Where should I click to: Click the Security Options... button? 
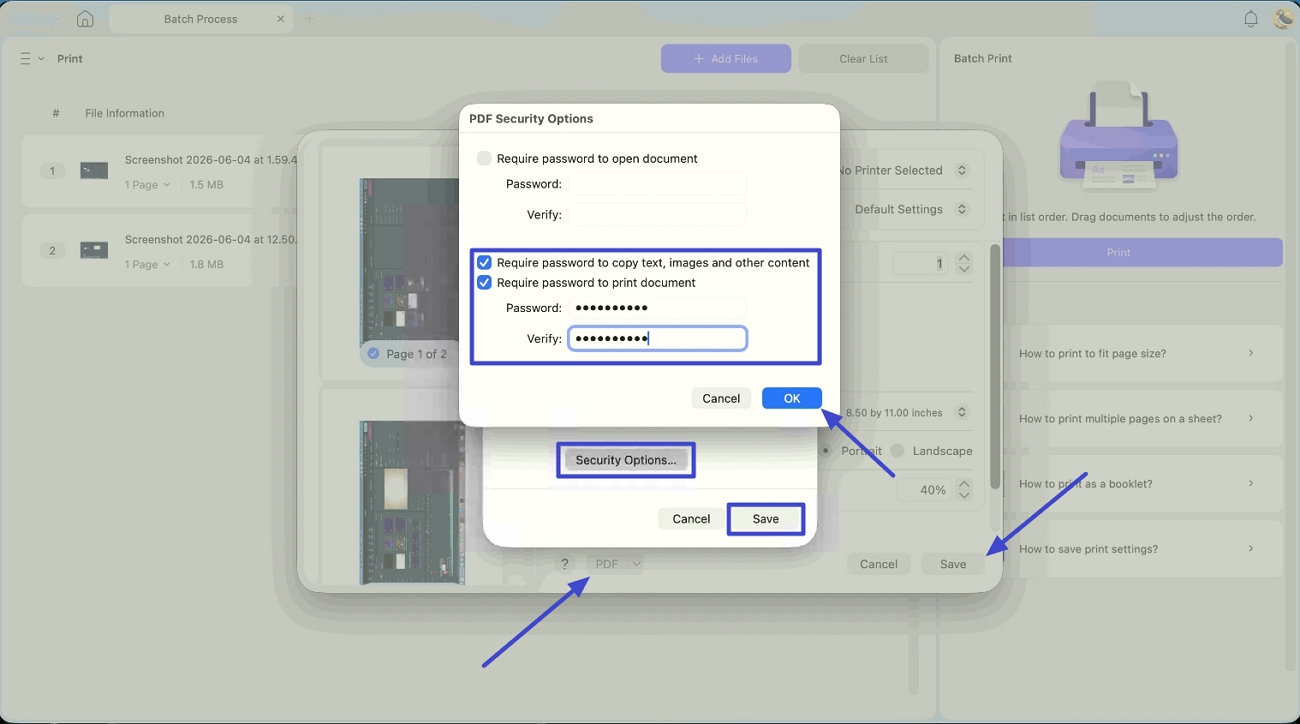626,460
